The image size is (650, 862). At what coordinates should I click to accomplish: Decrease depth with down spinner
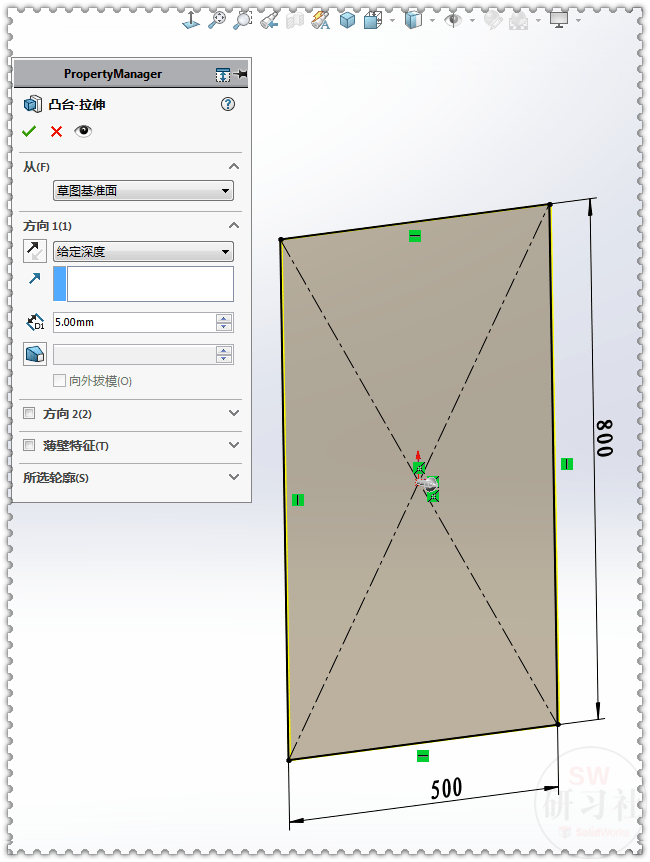pyautogui.click(x=224, y=327)
